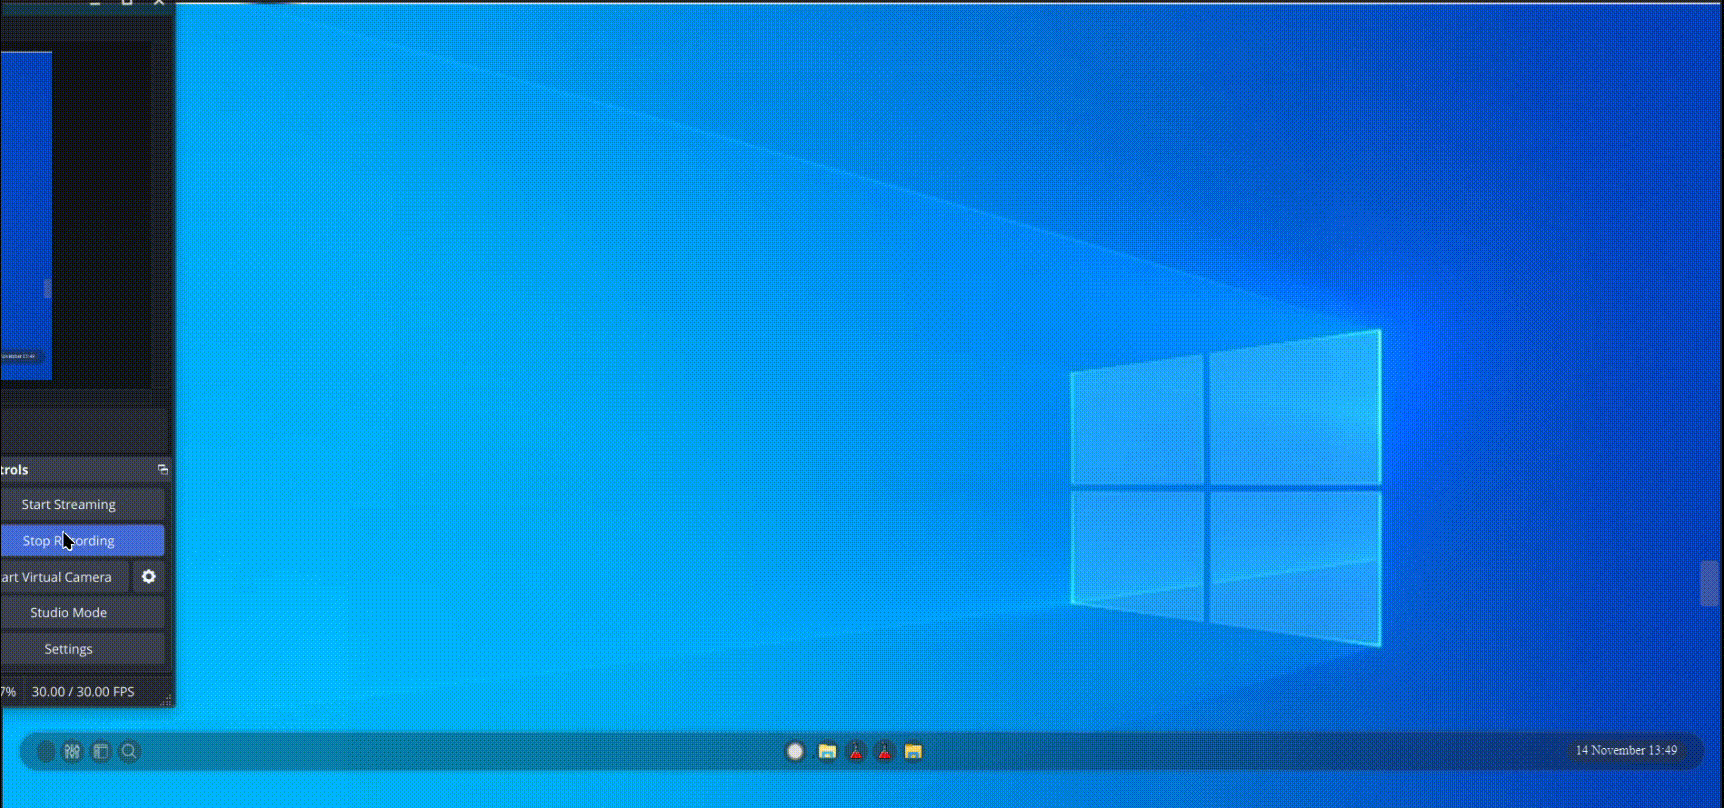The width and height of the screenshot is (1724, 808).
Task: Open the sliders mixer icon in taskbar
Action: pyautogui.click(x=72, y=751)
